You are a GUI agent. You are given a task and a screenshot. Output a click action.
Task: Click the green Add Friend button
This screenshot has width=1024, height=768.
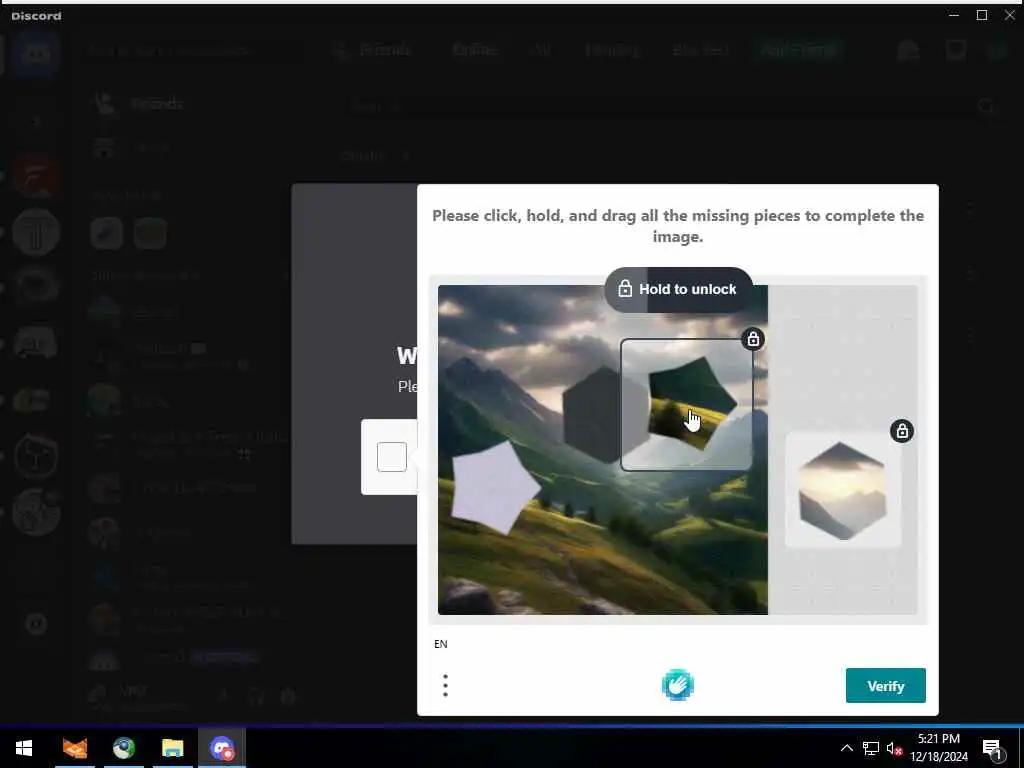tap(798, 50)
